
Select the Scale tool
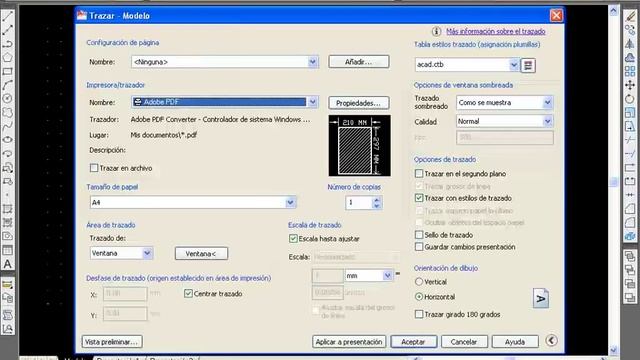[x=630, y=112]
